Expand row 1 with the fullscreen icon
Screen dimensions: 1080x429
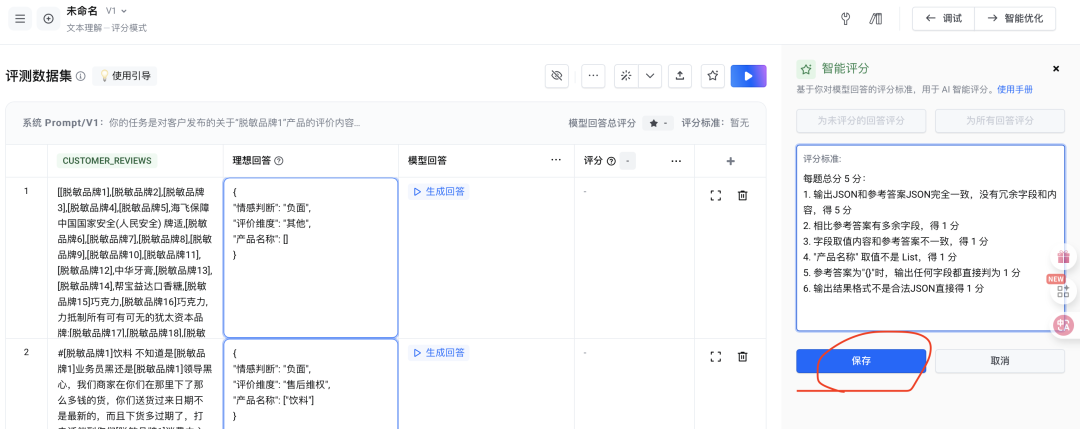[x=716, y=196]
